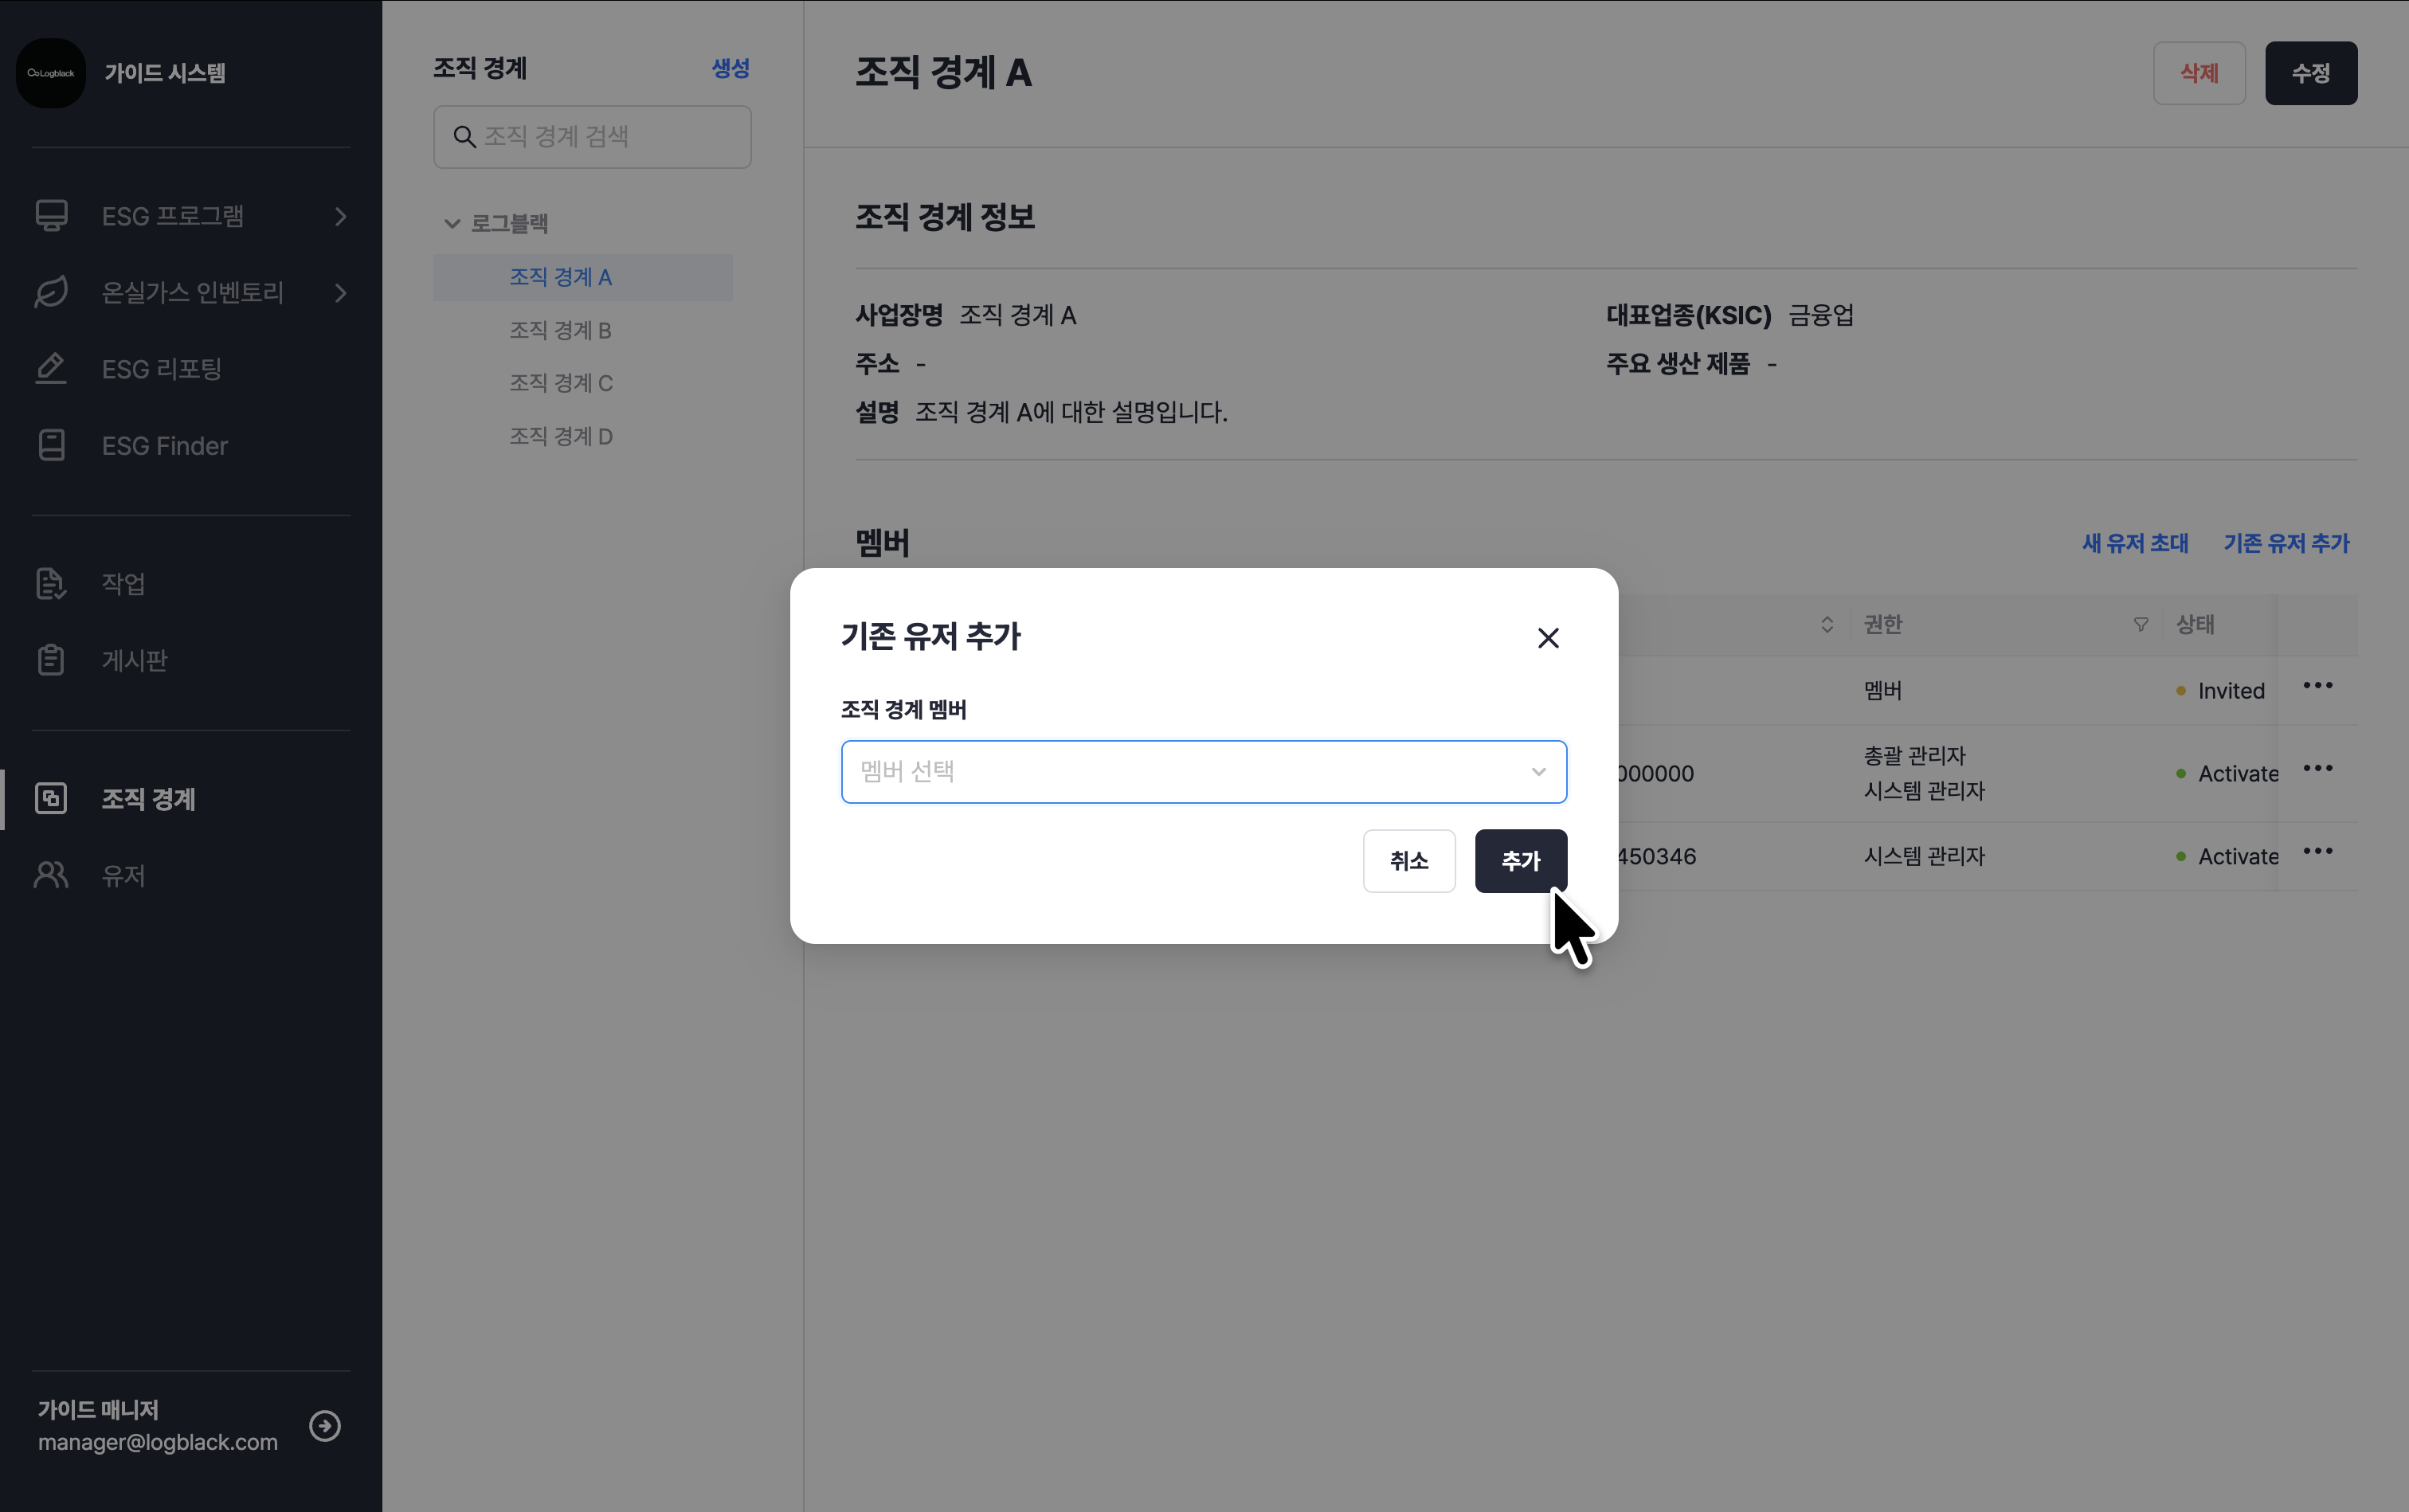Click the 권한 column filter icon
This screenshot has width=2409, height=1512.
(x=2140, y=624)
